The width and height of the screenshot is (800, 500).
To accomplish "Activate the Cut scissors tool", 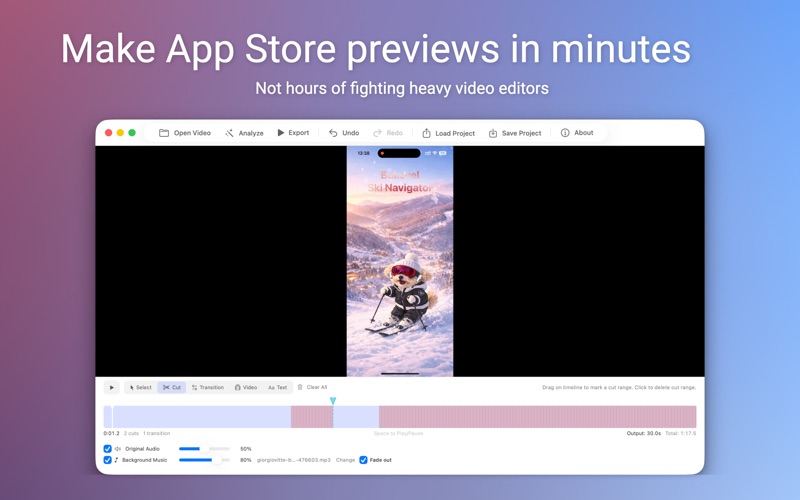I will (172, 387).
